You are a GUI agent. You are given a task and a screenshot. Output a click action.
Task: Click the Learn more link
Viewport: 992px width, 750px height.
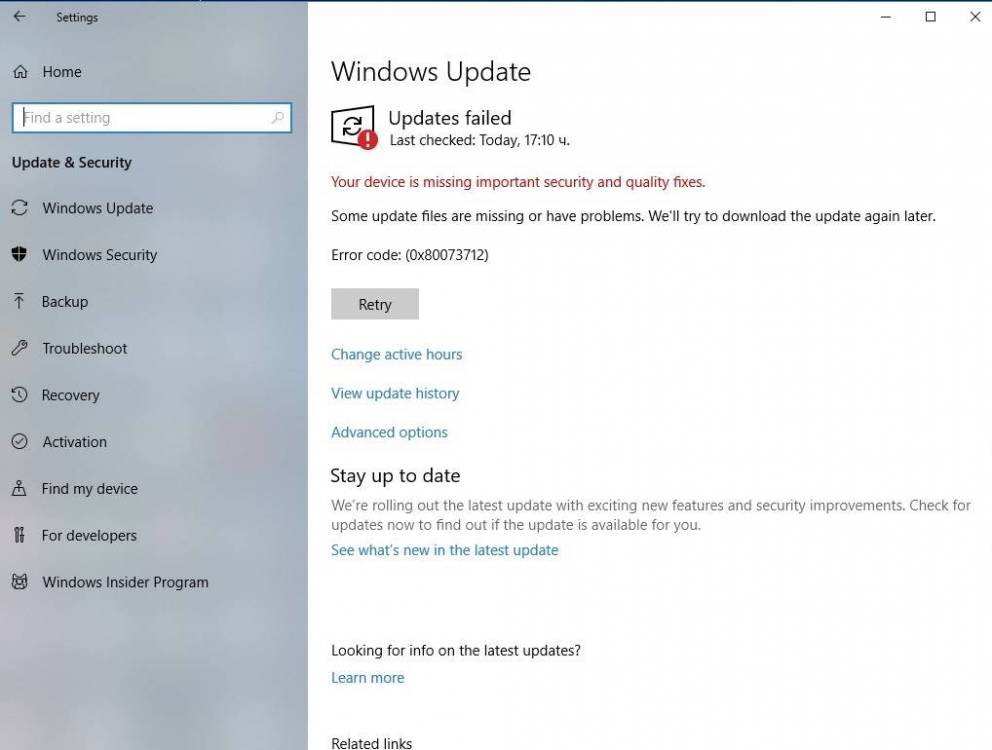point(367,678)
